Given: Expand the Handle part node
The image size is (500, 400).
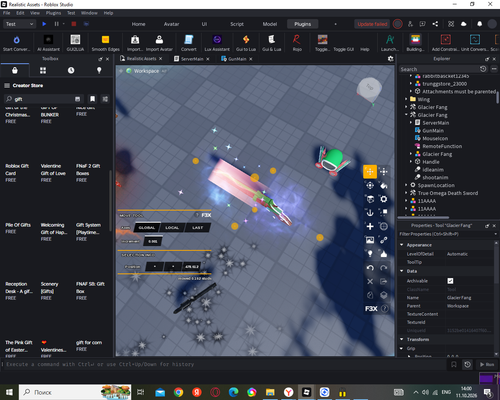Looking at the screenshot, I should coord(411,162).
